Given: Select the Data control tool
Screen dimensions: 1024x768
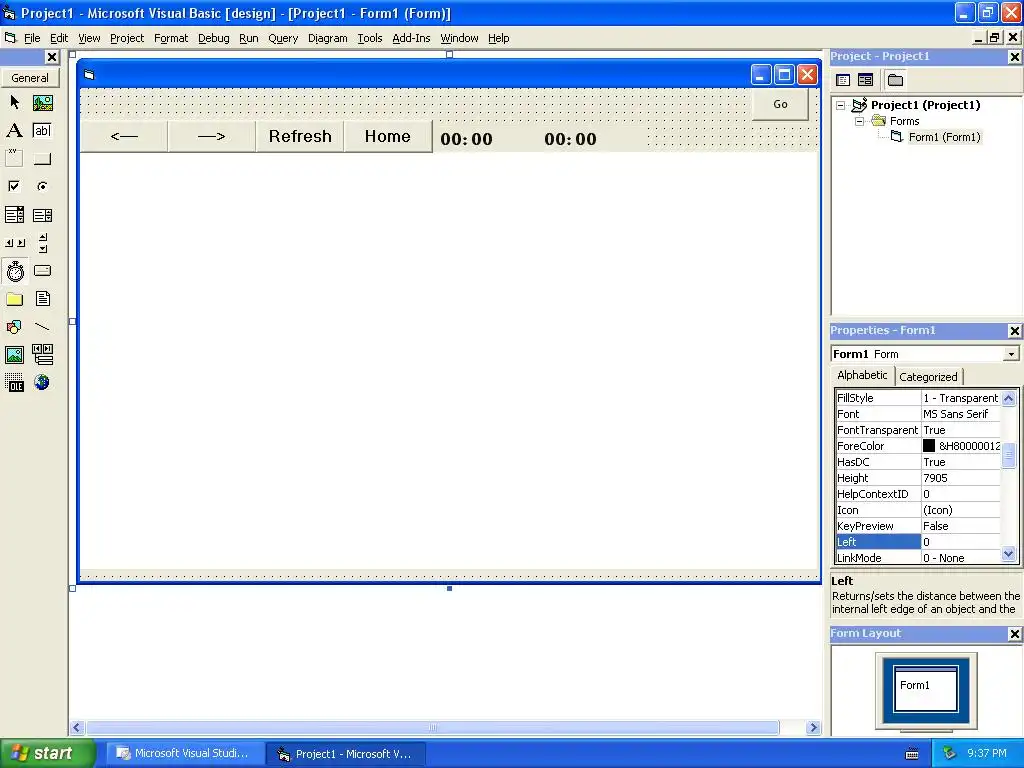Looking at the screenshot, I should [42, 355].
